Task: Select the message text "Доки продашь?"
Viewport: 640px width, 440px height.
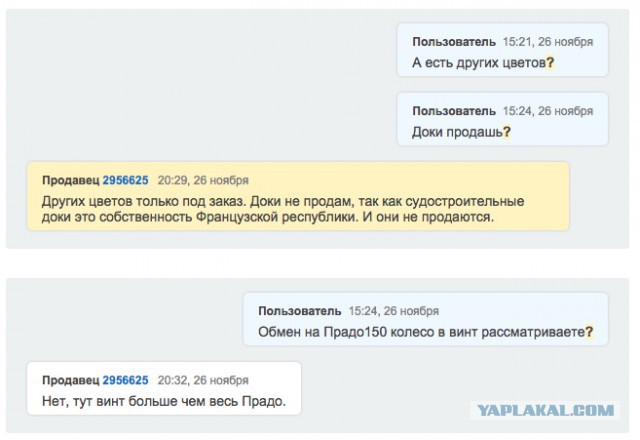Action: tap(457, 131)
